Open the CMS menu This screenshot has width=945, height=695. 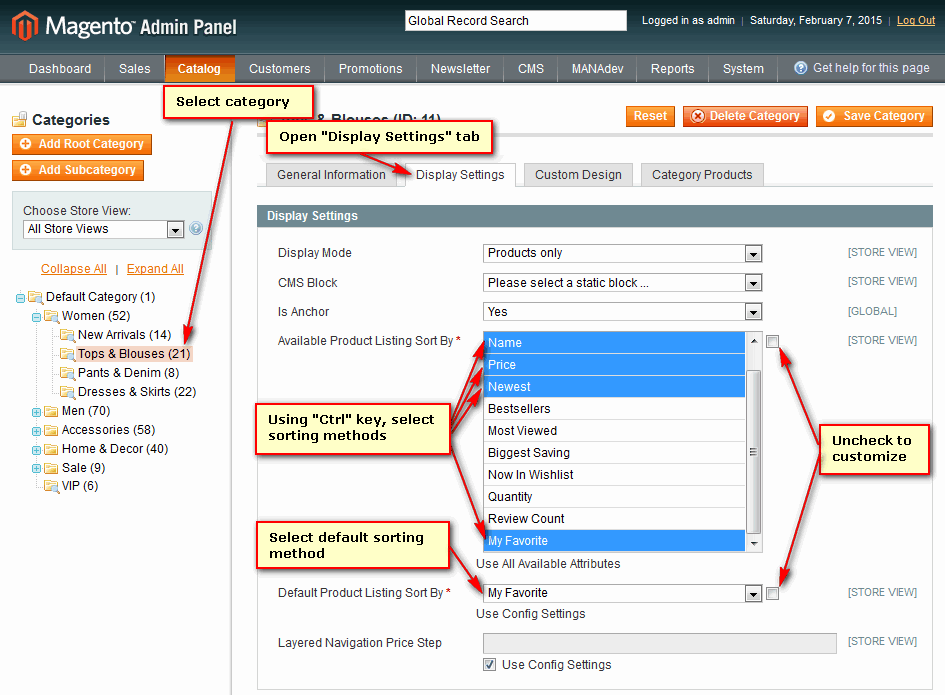[x=530, y=69]
